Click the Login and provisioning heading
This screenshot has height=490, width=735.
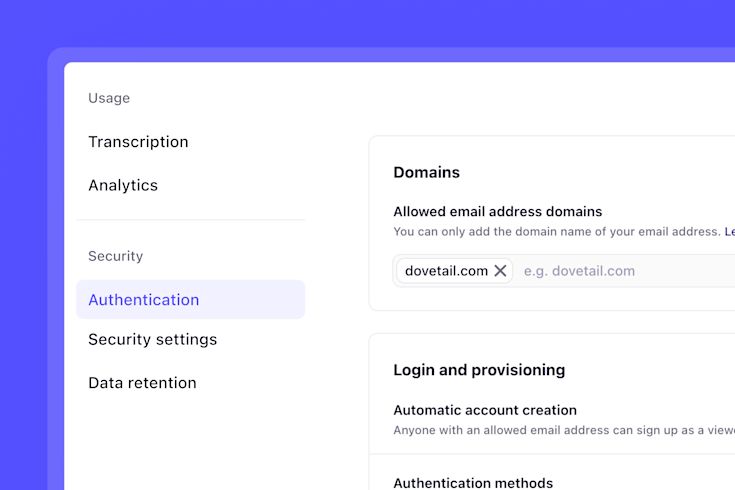479,370
